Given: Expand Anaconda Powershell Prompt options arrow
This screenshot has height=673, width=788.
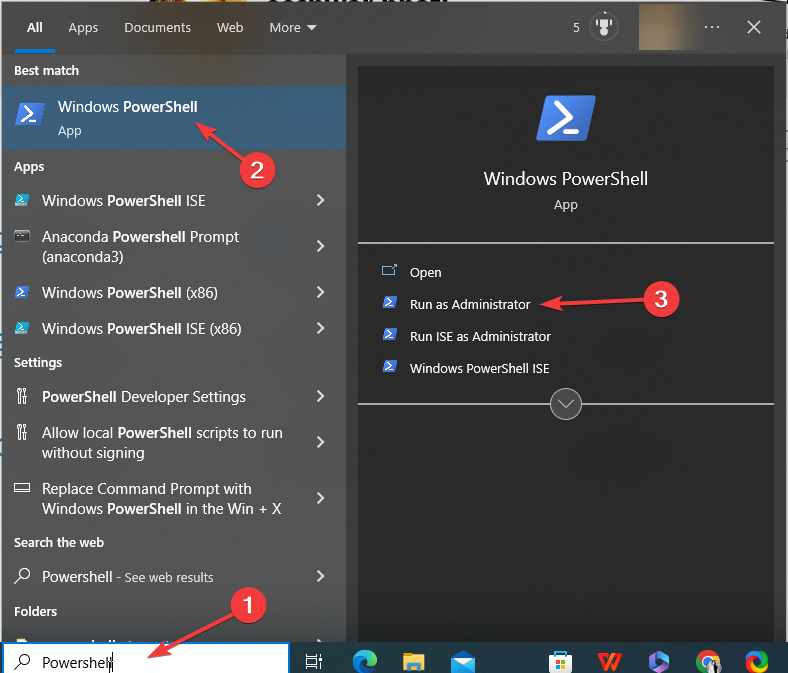Looking at the screenshot, I should [320, 246].
